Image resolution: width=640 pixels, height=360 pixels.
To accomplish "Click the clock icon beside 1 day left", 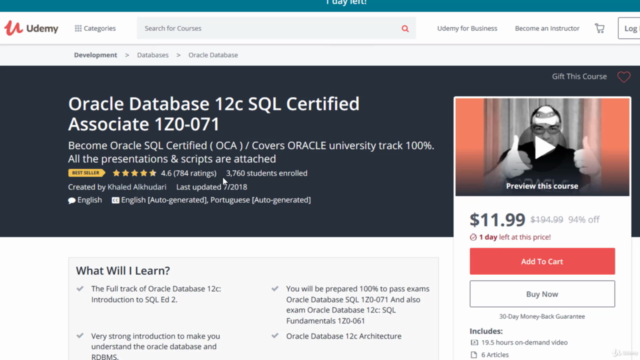I will [473, 237].
